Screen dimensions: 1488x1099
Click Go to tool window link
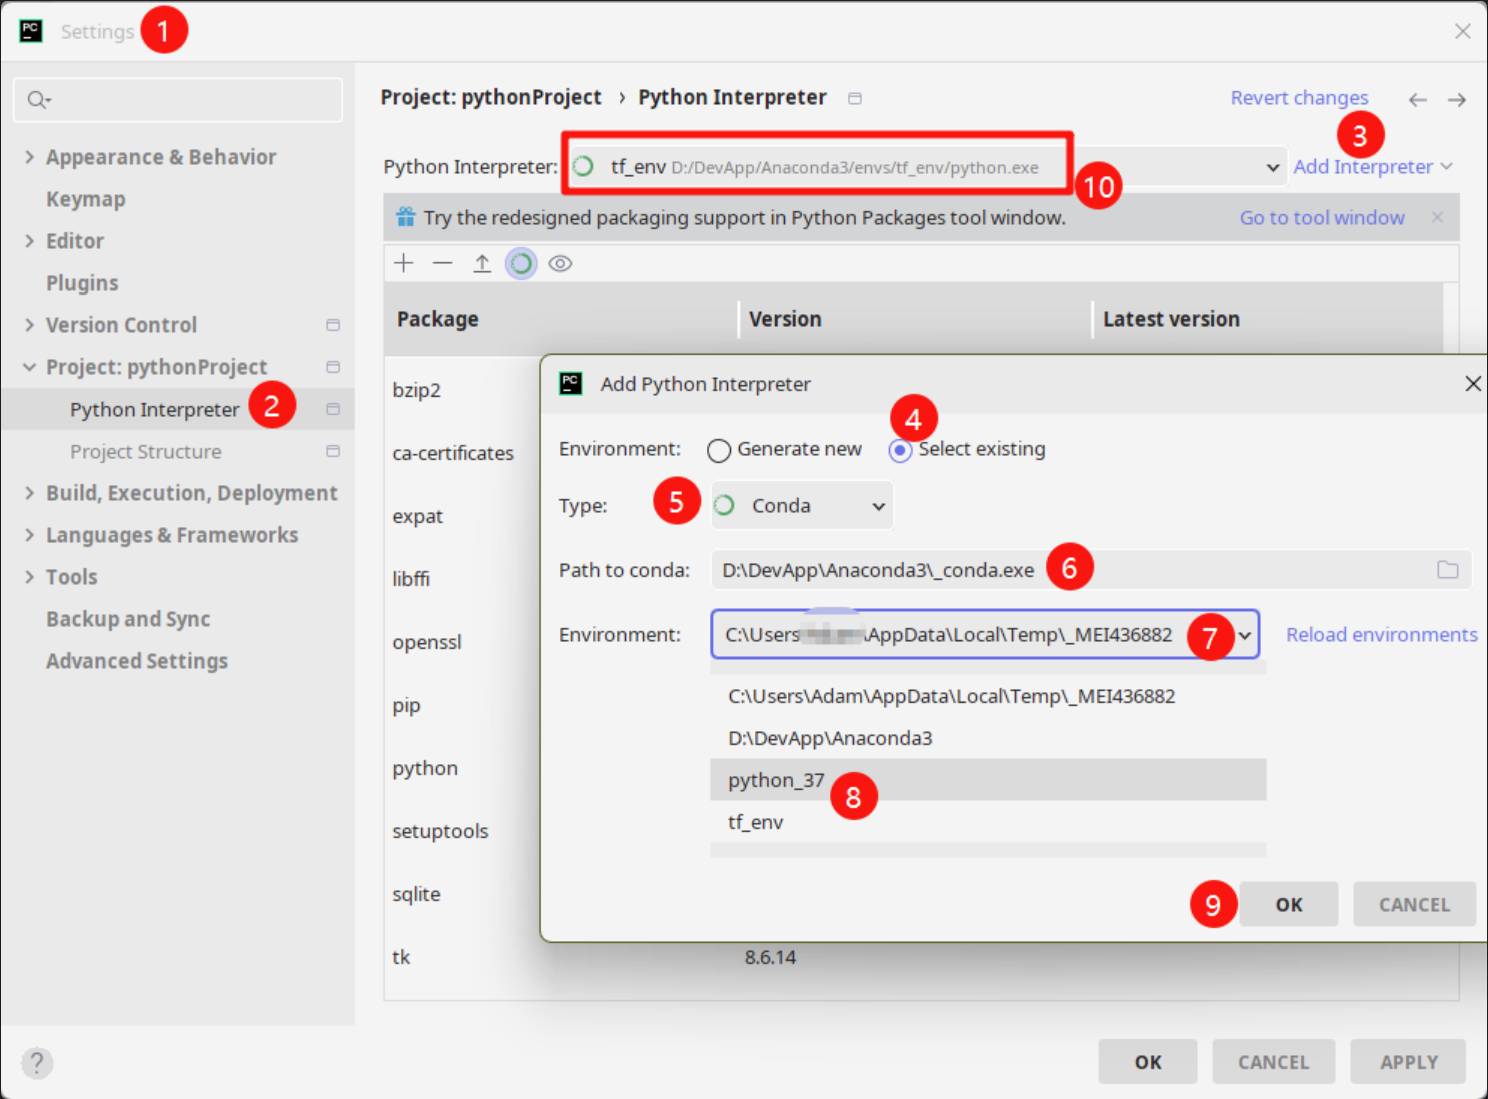(x=1322, y=217)
